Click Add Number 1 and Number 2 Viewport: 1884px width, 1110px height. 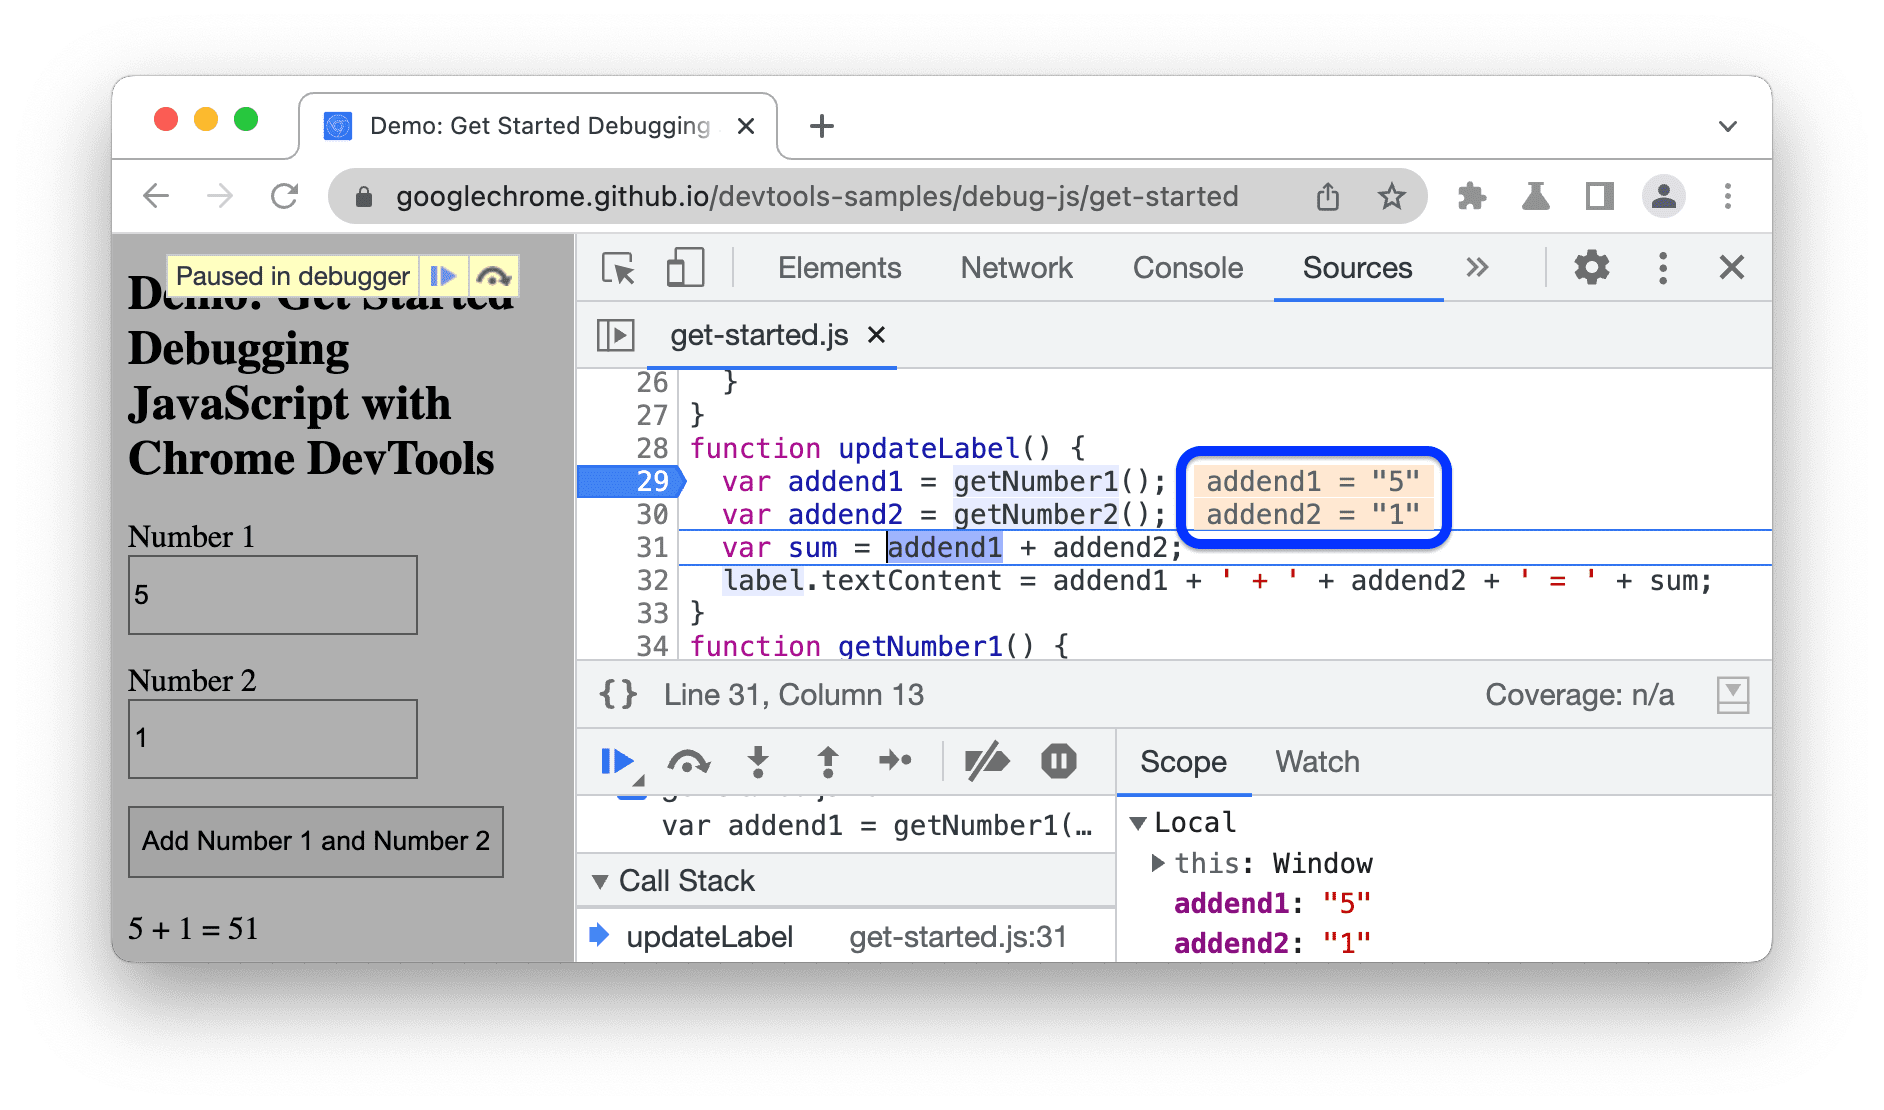[315, 841]
